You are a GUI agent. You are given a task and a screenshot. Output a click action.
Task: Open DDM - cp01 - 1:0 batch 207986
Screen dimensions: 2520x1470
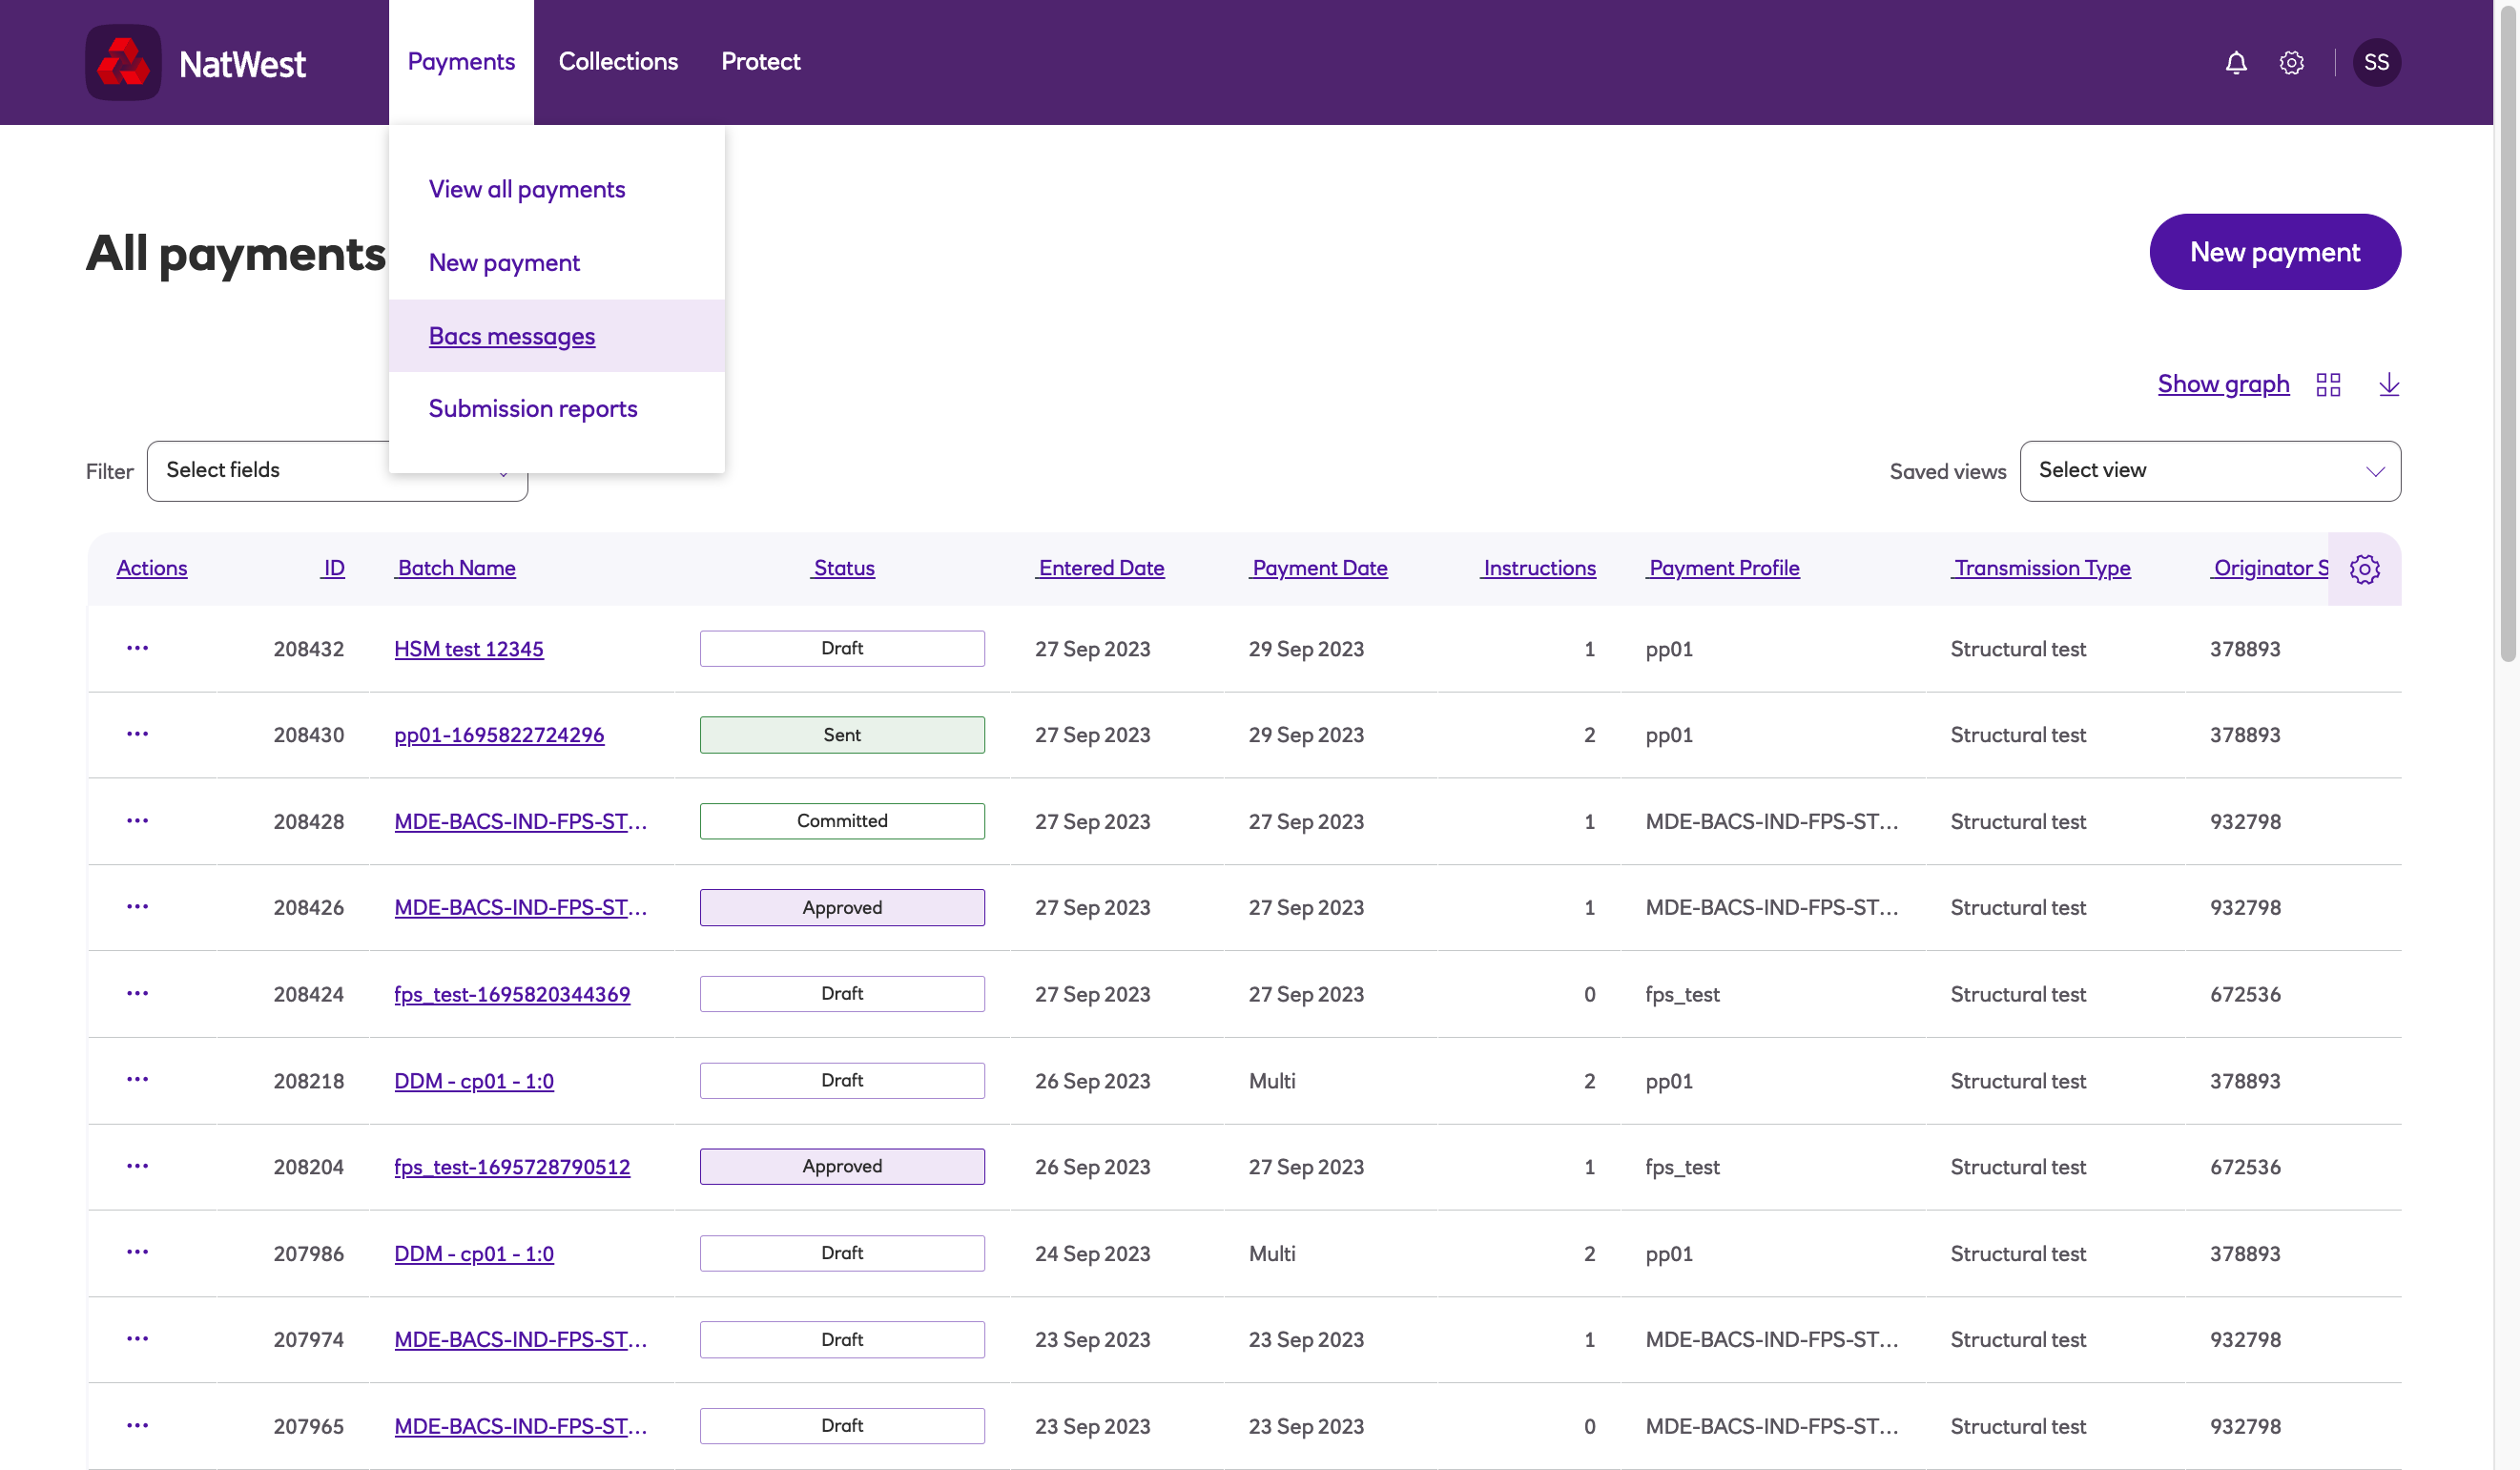(x=474, y=1254)
